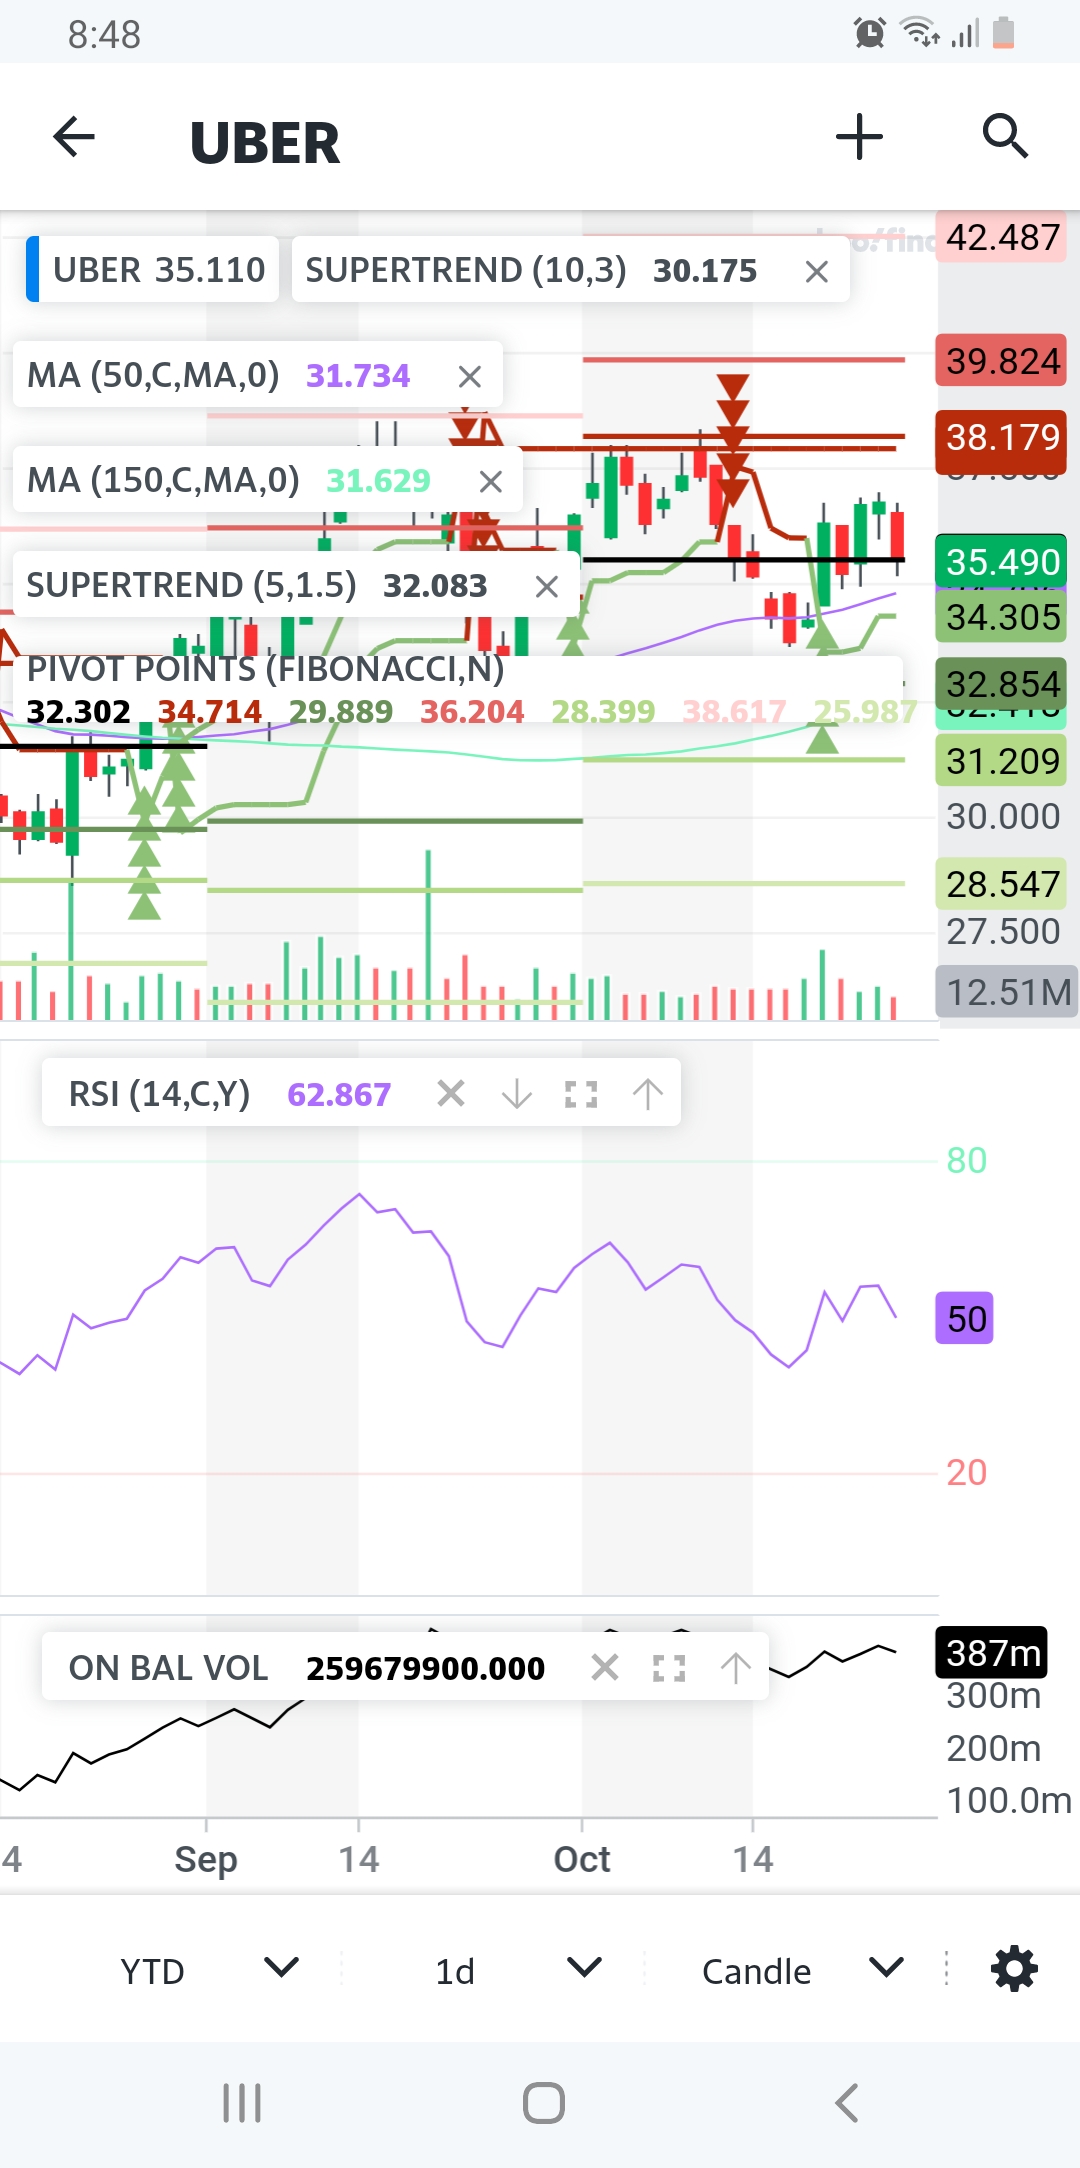Select the MA (150,C,MA,0) label
This screenshot has height=2168, width=1080.
[x=163, y=480]
